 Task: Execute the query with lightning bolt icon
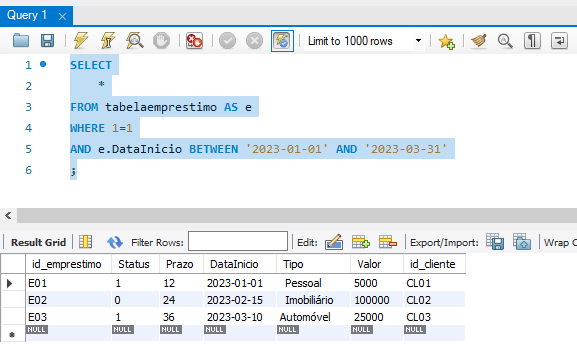point(81,40)
